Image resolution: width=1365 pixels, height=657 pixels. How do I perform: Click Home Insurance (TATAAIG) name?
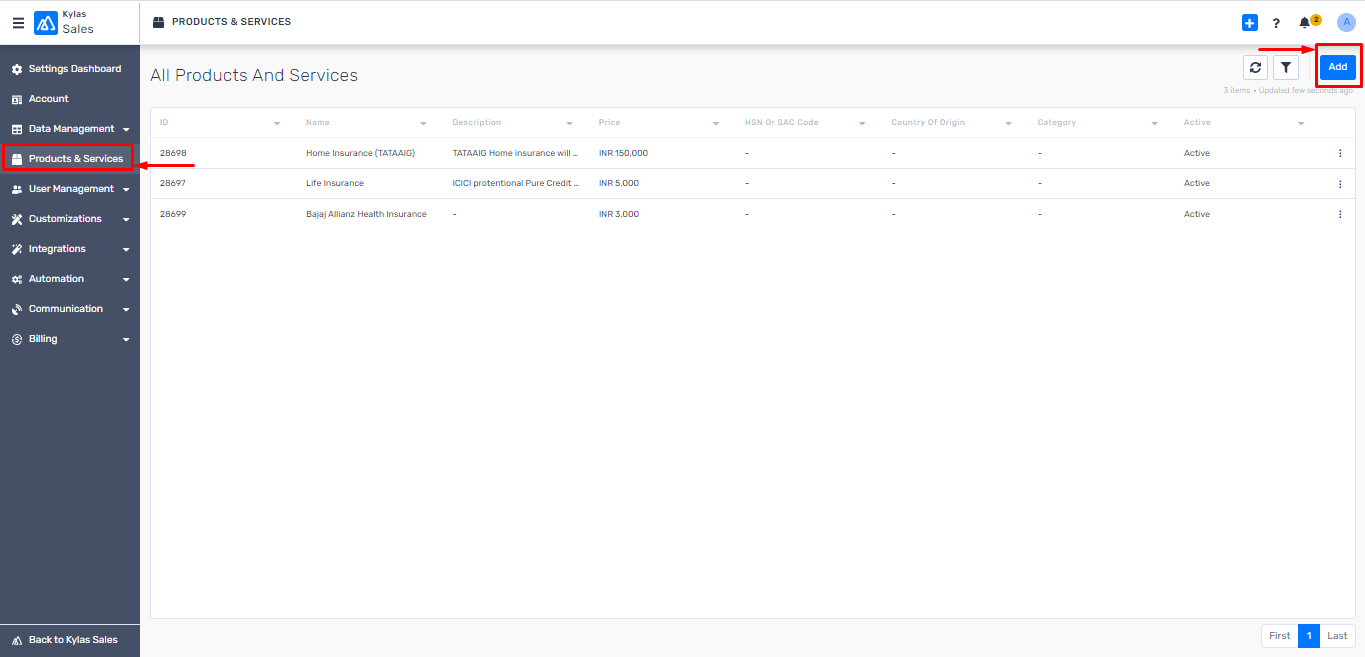point(360,153)
